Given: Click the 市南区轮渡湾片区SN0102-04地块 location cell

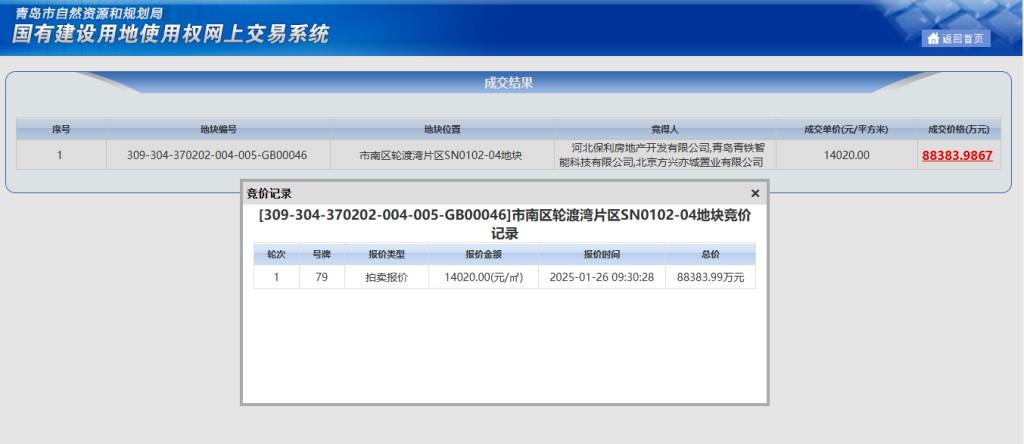Looking at the screenshot, I should 442,155.
